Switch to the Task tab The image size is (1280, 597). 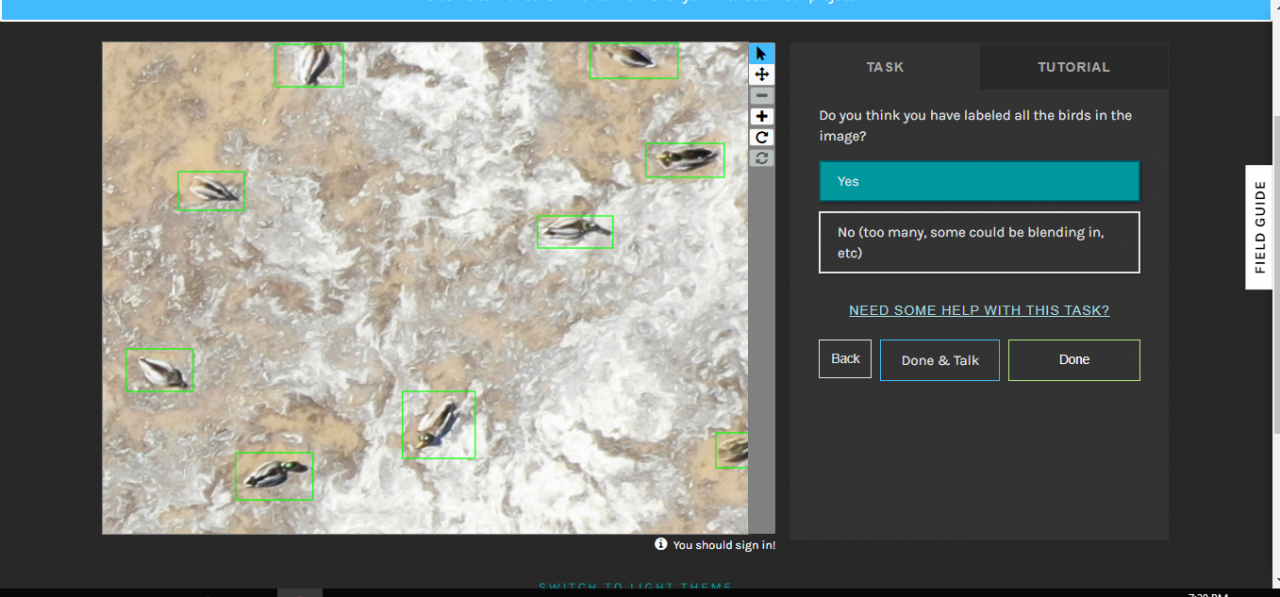pyautogui.click(x=885, y=67)
